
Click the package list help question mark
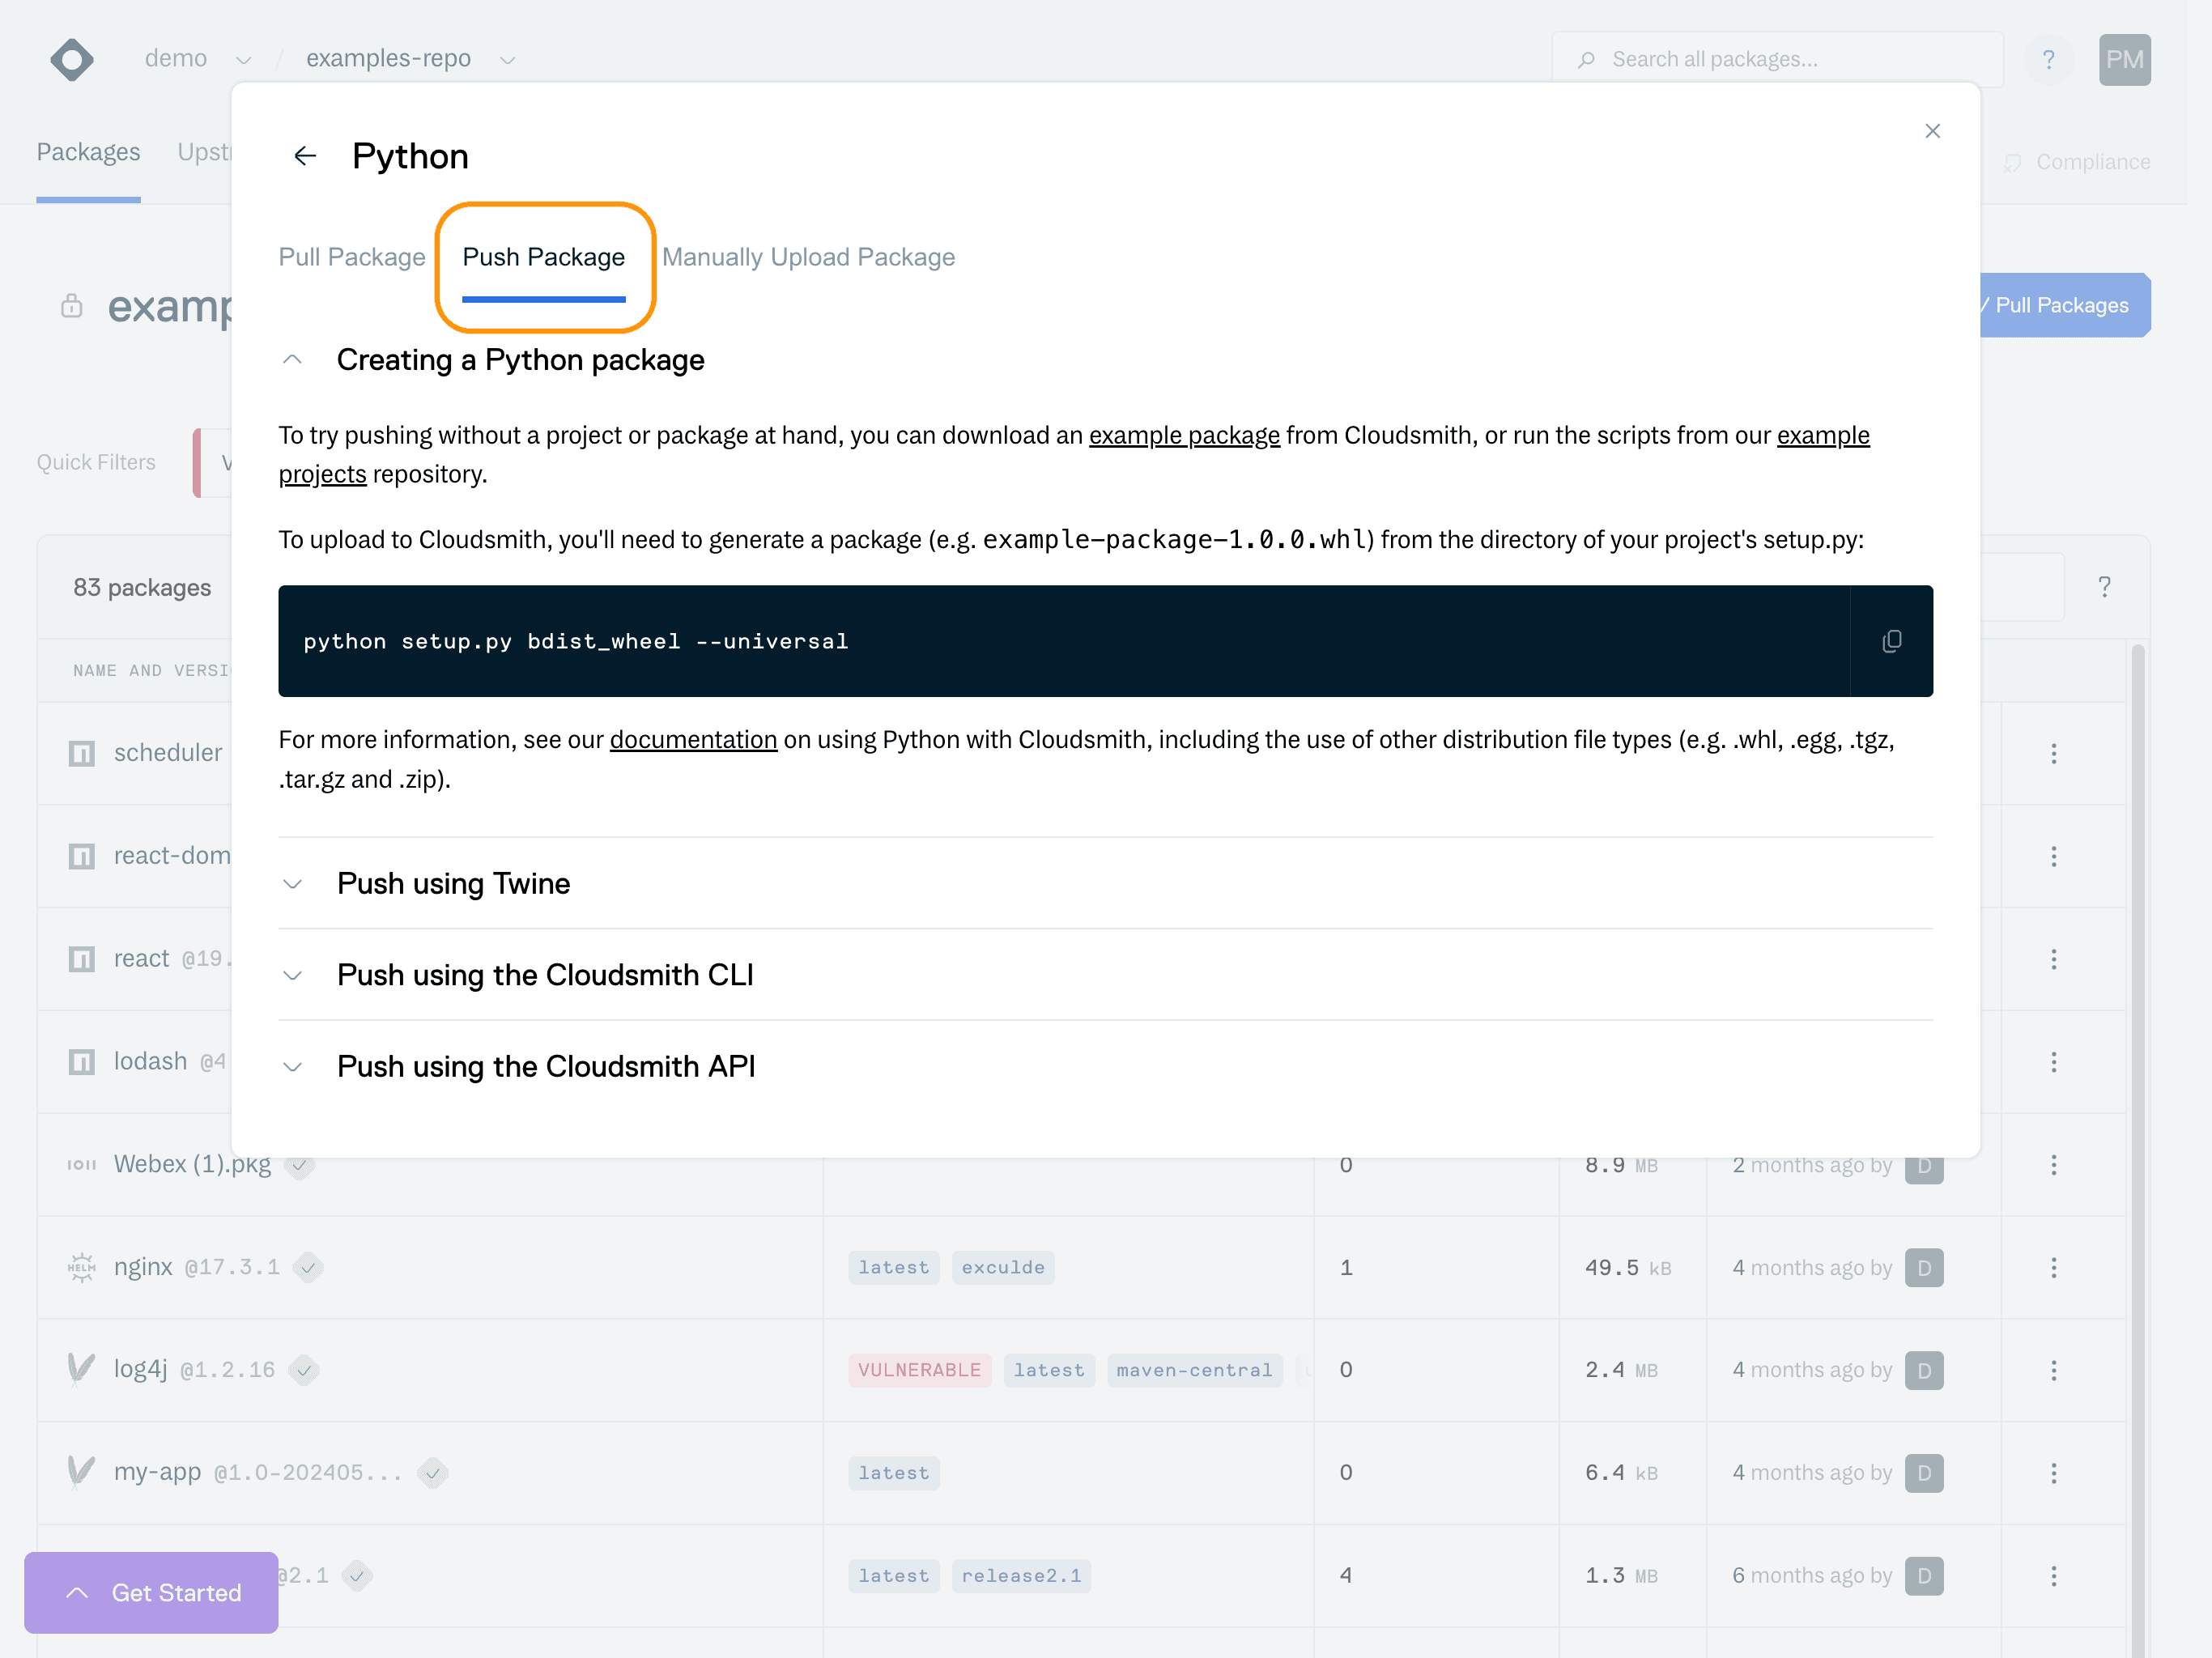click(2104, 587)
